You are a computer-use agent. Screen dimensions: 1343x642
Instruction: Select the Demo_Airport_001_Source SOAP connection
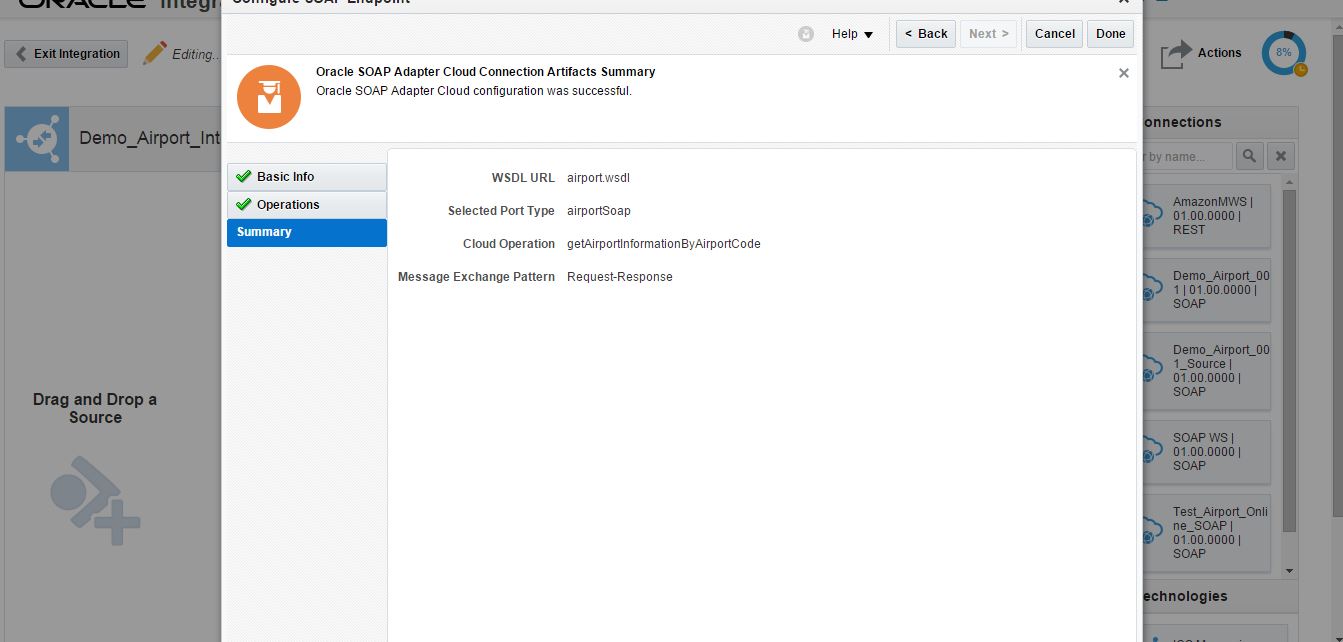(x=1206, y=371)
